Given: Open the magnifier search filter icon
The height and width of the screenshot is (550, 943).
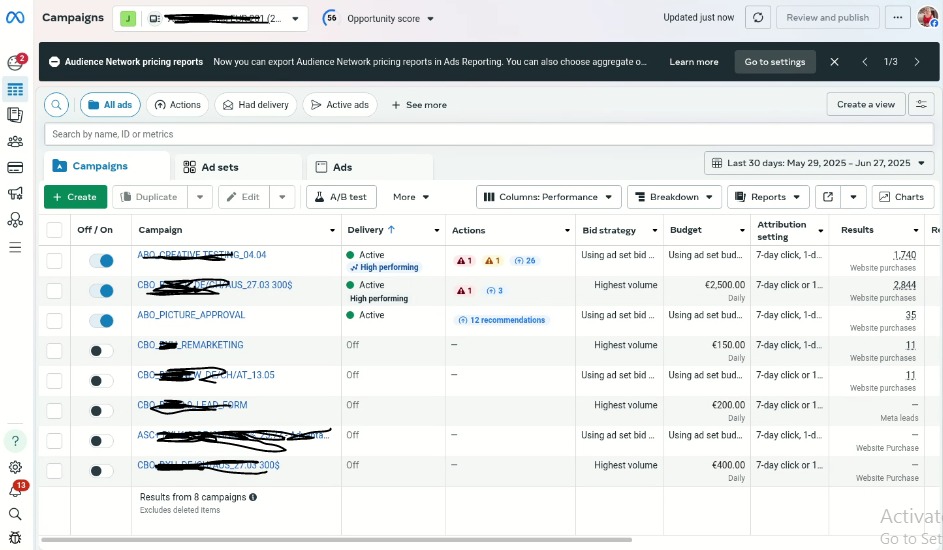Looking at the screenshot, I should (x=56, y=105).
